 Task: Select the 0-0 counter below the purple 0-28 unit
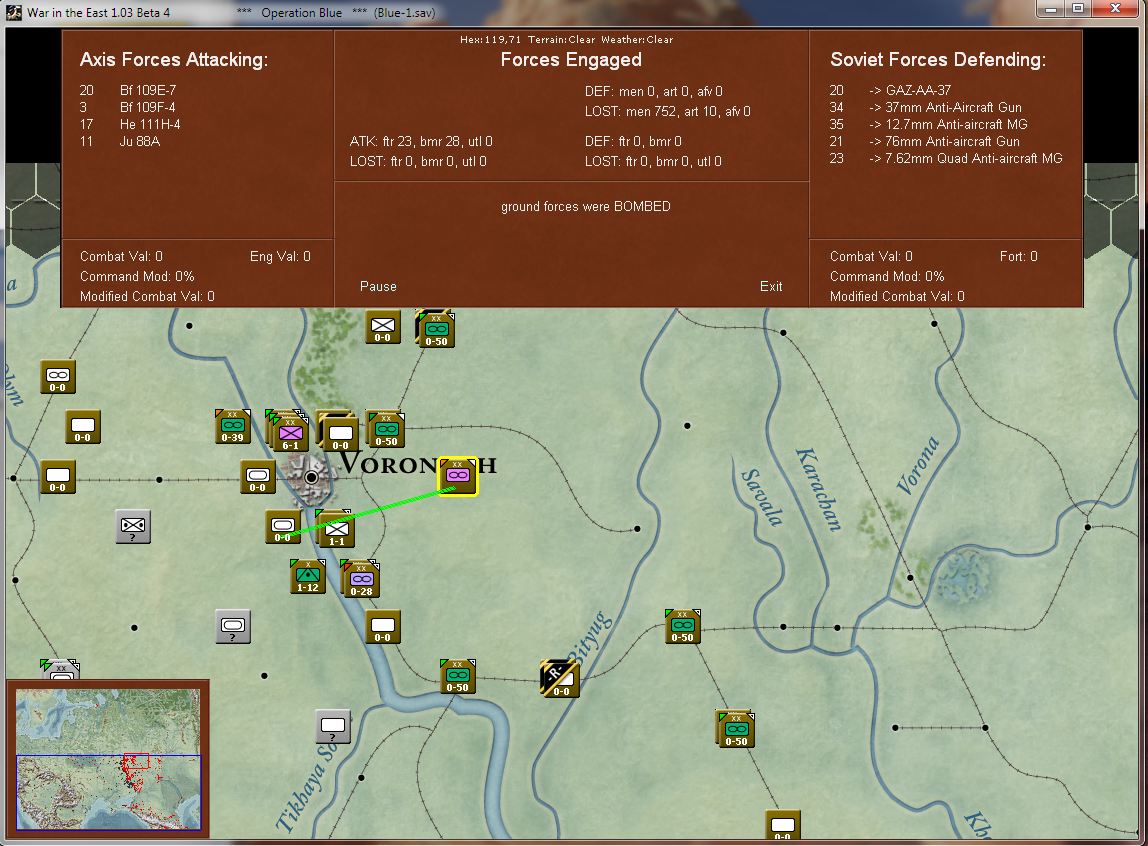(383, 626)
